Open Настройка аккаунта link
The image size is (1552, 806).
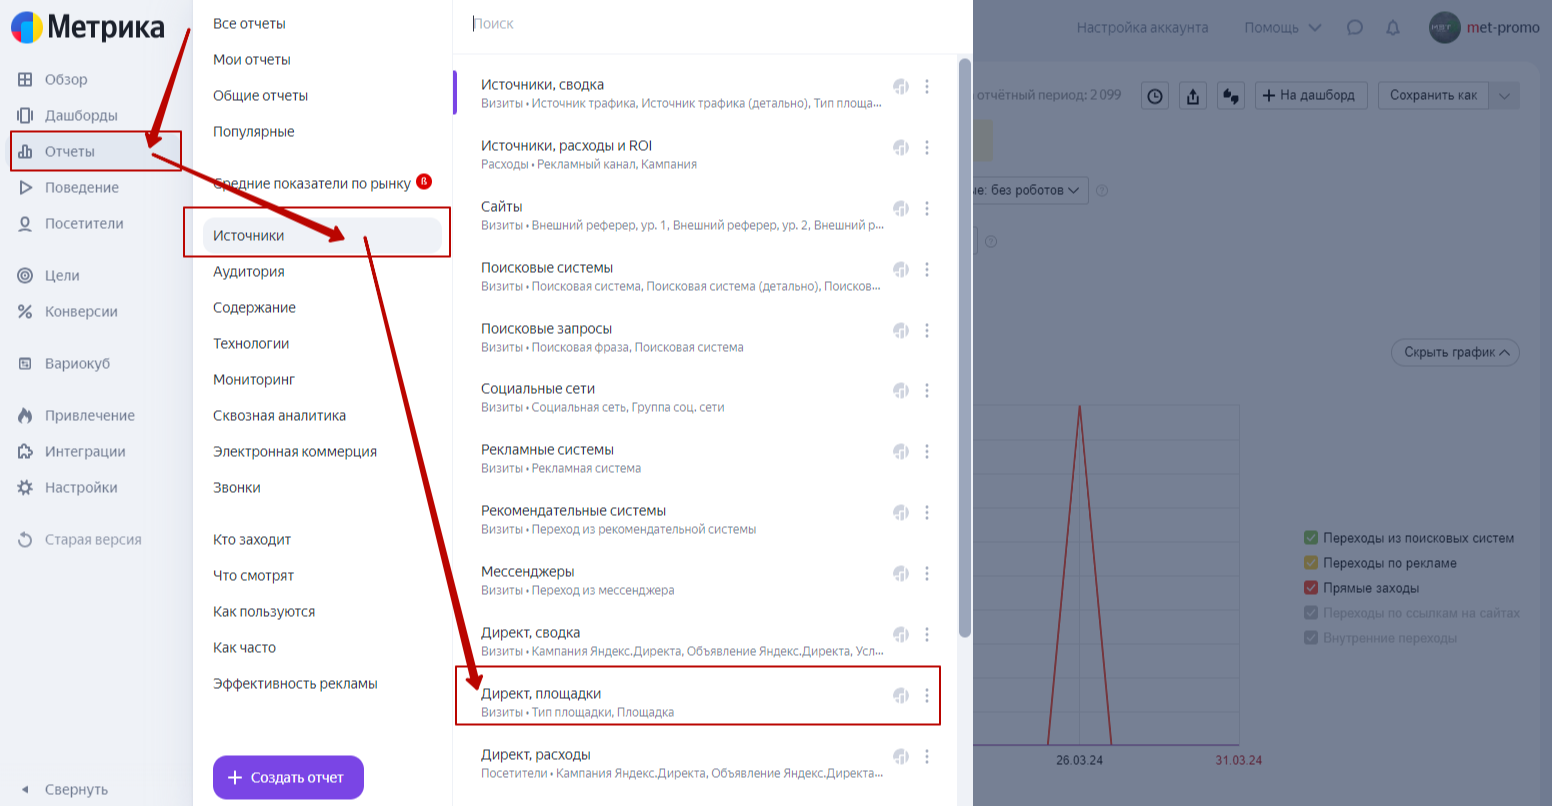click(x=1142, y=28)
